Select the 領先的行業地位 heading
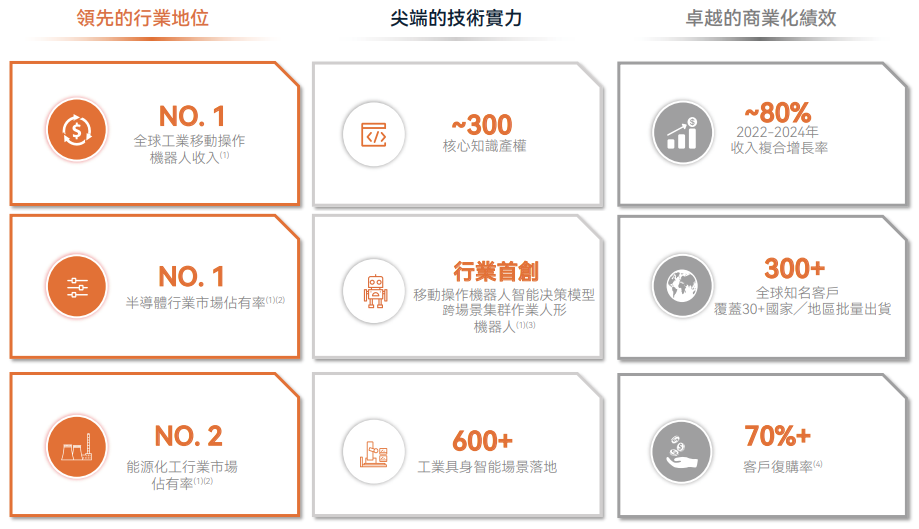 tap(142, 18)
